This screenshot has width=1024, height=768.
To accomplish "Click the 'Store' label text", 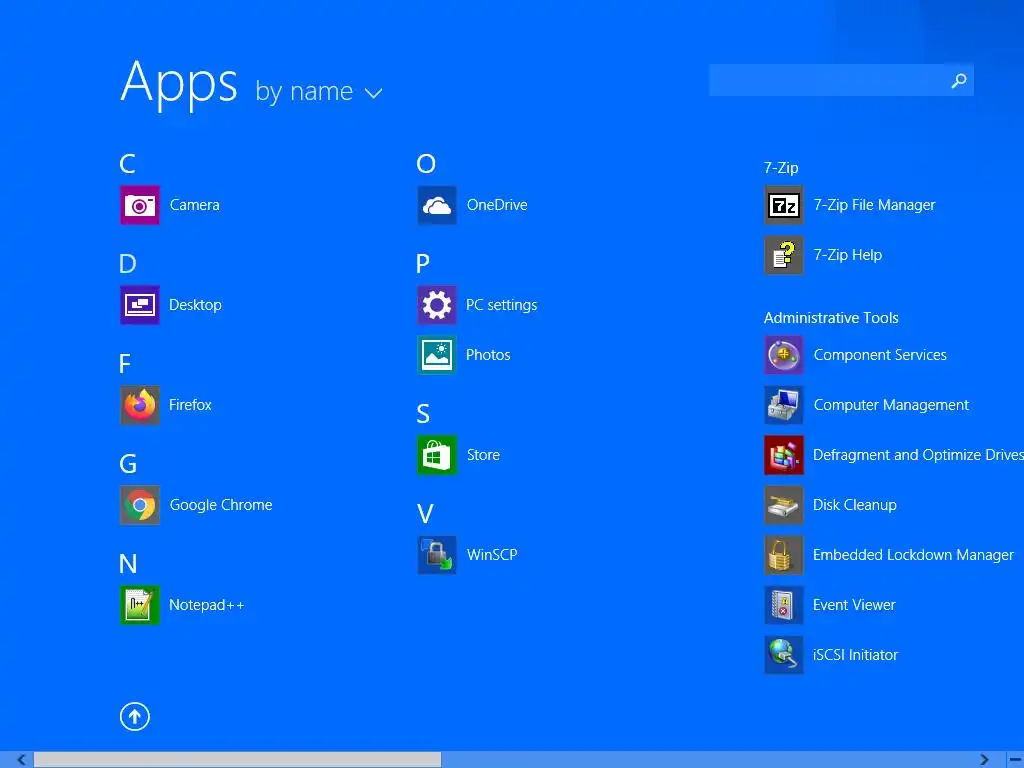I will pyautogui.click(x=483, y=455).
